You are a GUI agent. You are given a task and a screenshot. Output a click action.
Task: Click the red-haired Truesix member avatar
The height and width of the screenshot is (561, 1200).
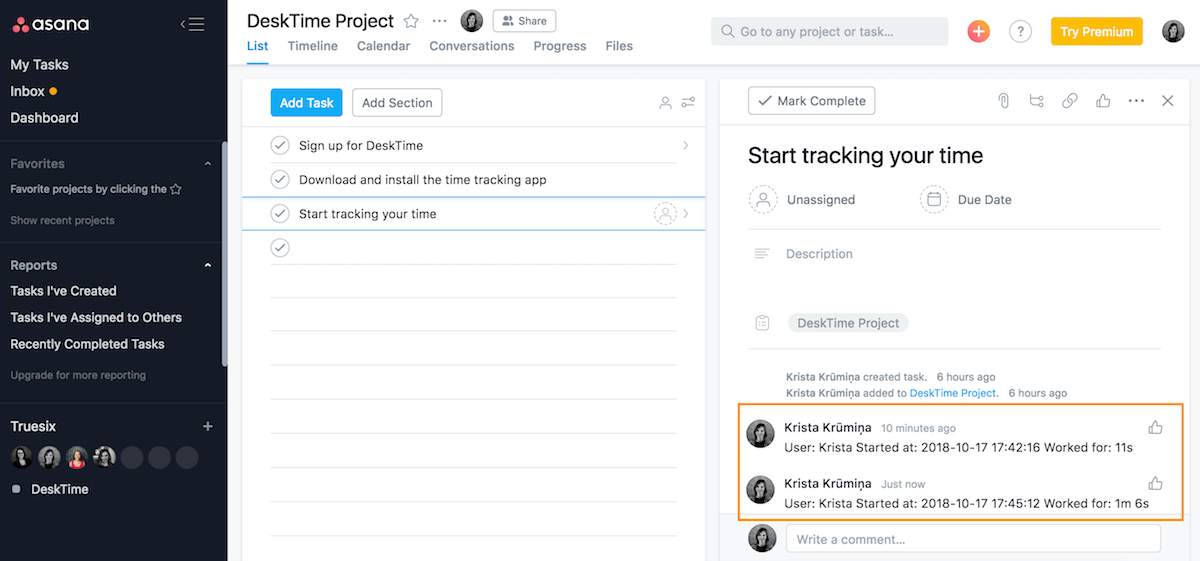[77, 458]
